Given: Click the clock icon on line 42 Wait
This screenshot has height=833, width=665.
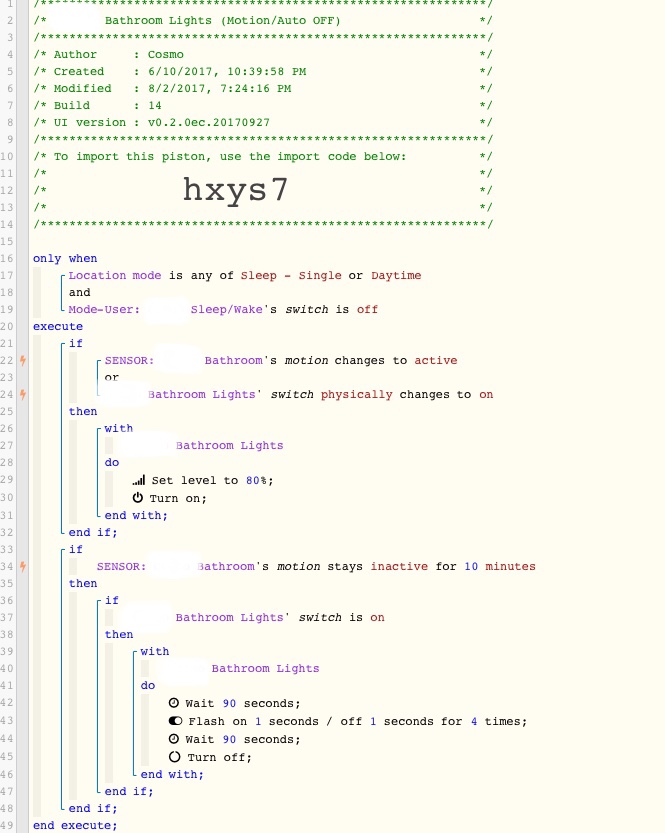Looking at the screenshot, I should (174, 703).
